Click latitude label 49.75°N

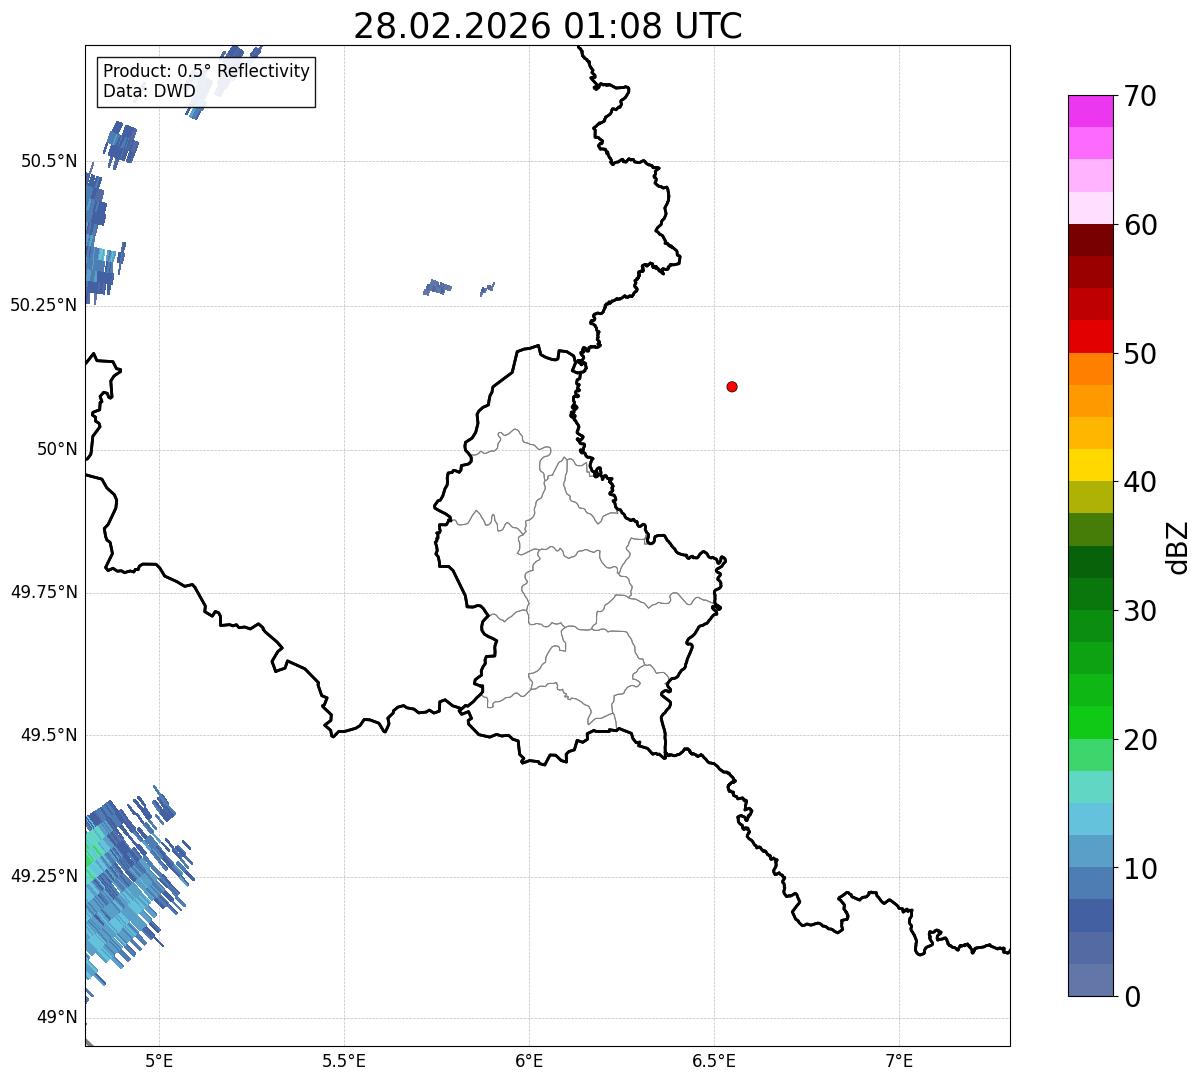tap(43, 592)
